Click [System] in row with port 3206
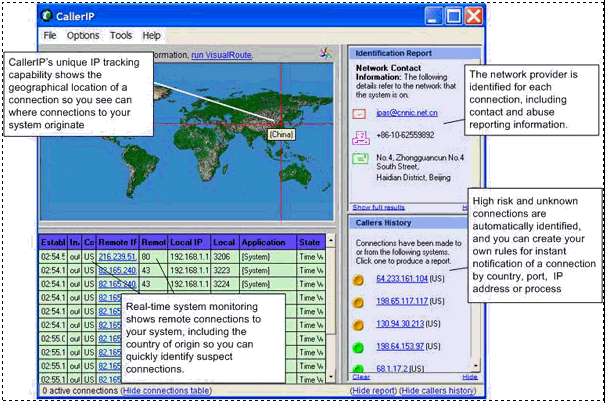Image resolution: width=605 pixels, height=403 pixels. (x=268, y=257)
